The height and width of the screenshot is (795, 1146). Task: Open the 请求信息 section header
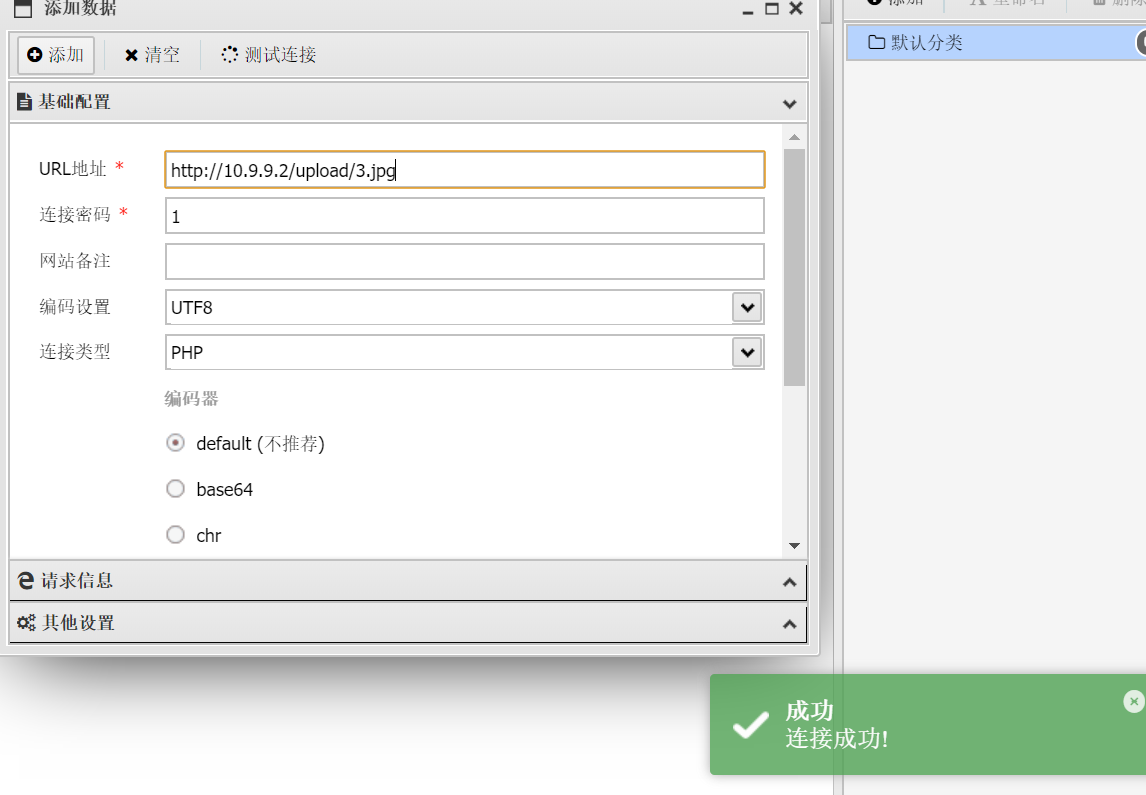tap(408, 582)
